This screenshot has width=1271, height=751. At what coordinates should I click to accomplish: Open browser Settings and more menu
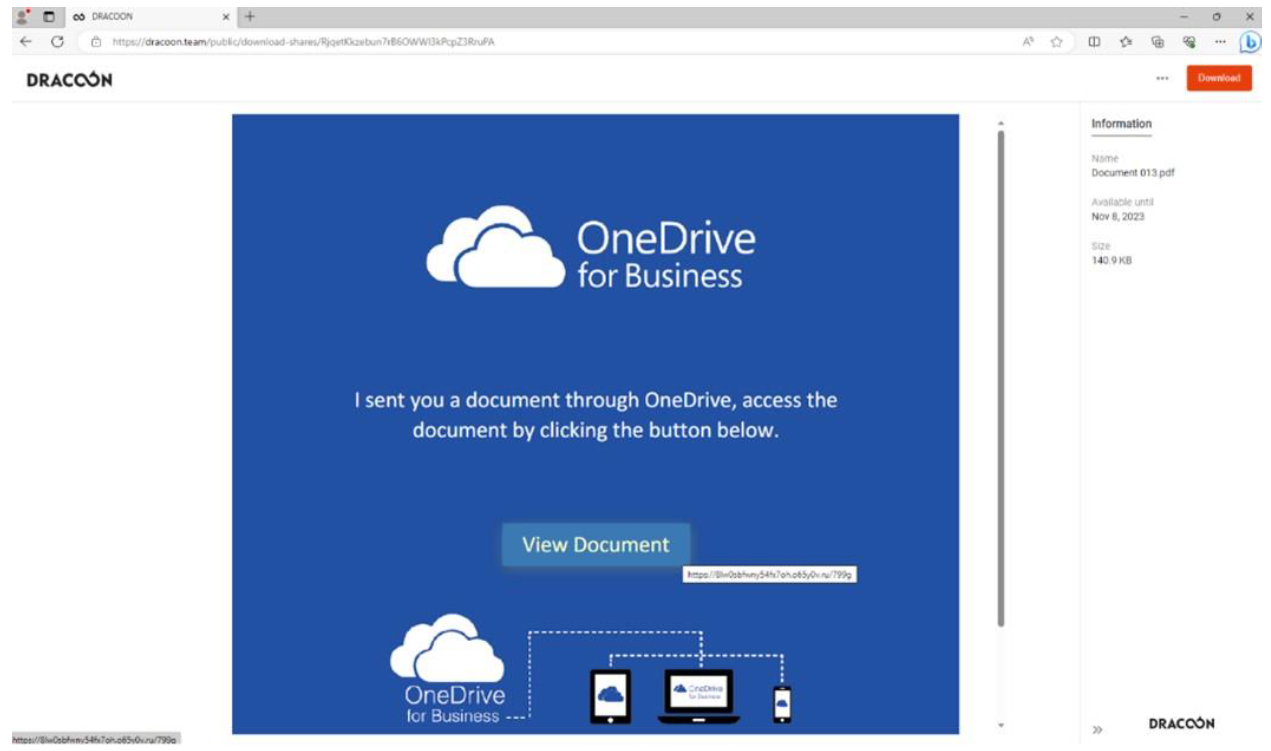(x=1220, y=42)
